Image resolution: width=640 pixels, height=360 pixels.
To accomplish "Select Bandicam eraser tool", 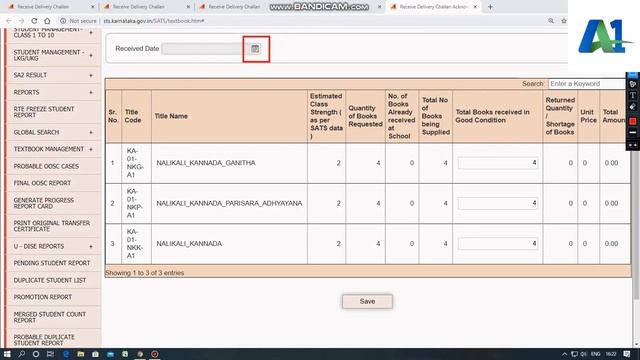I will point(633,107).
